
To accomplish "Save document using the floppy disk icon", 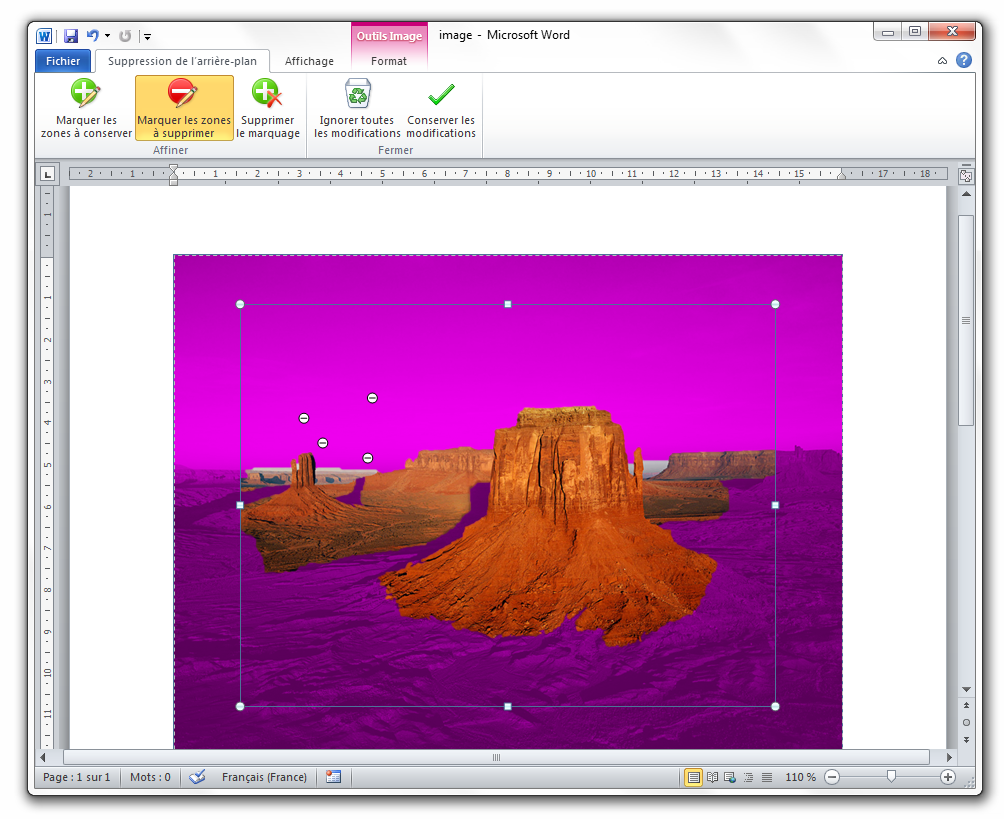I will pos(71,36).
